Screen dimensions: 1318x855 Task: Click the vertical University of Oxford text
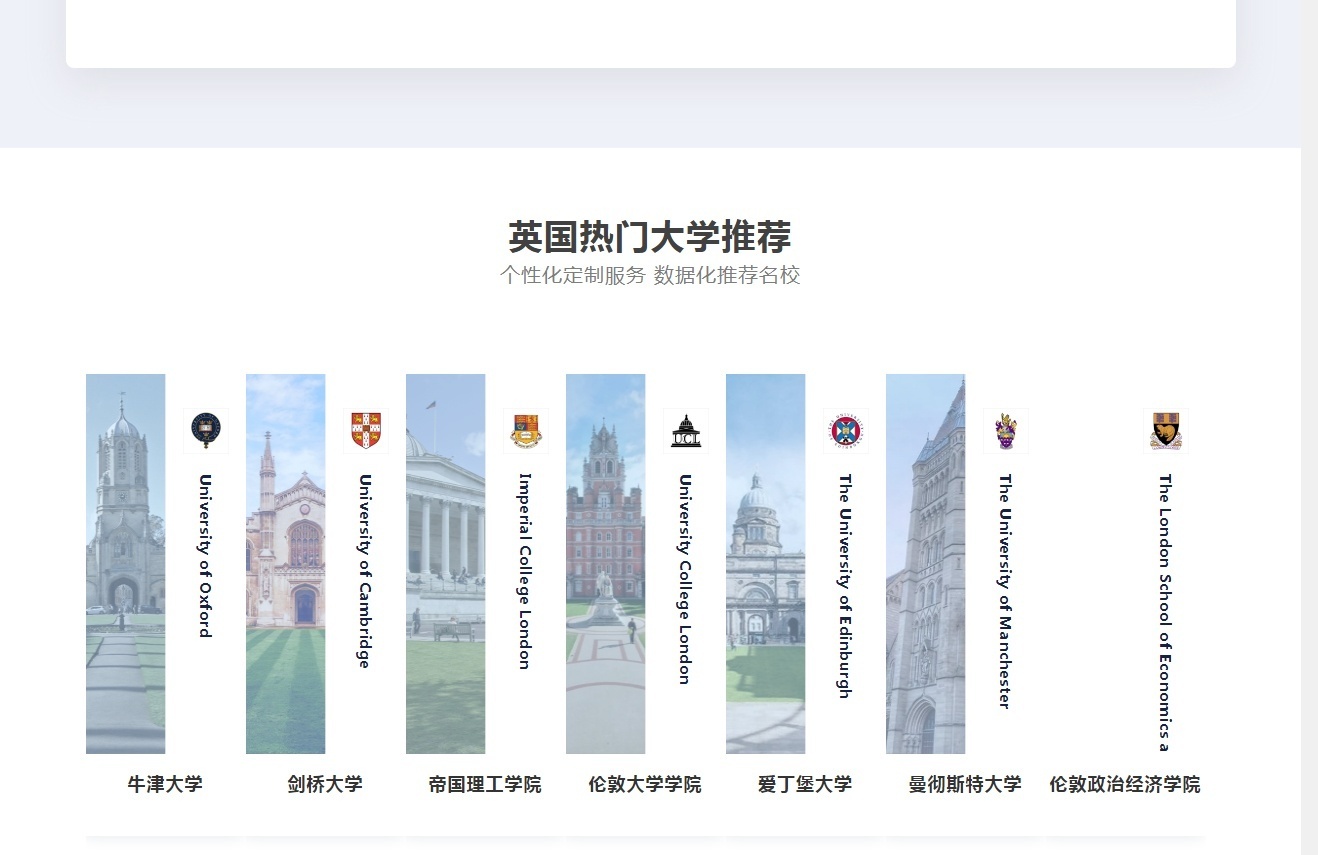[205, 555]
